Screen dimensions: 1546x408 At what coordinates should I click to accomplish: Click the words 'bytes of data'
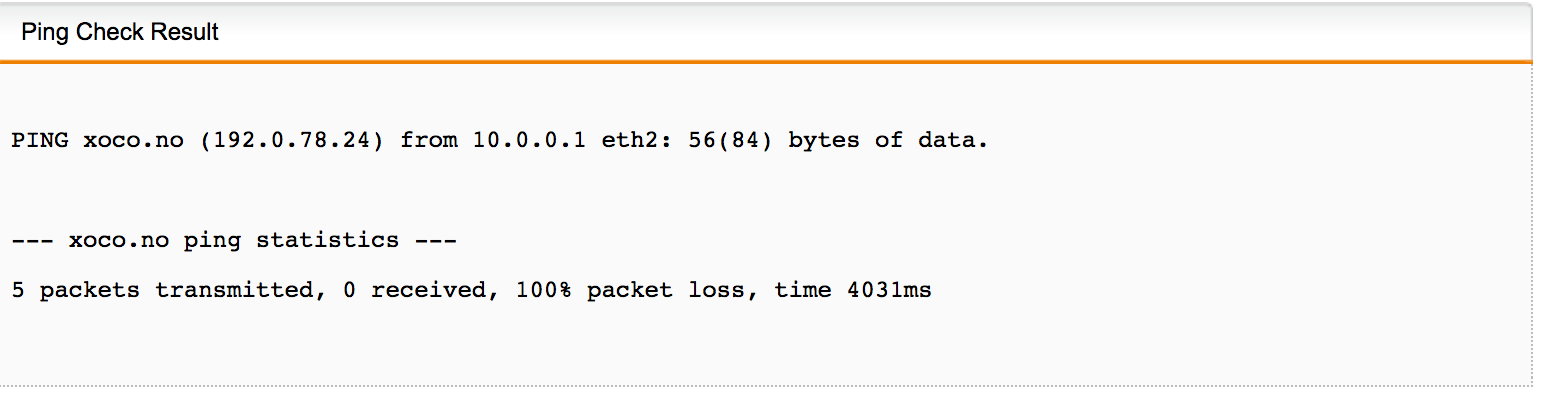point(888,140)
